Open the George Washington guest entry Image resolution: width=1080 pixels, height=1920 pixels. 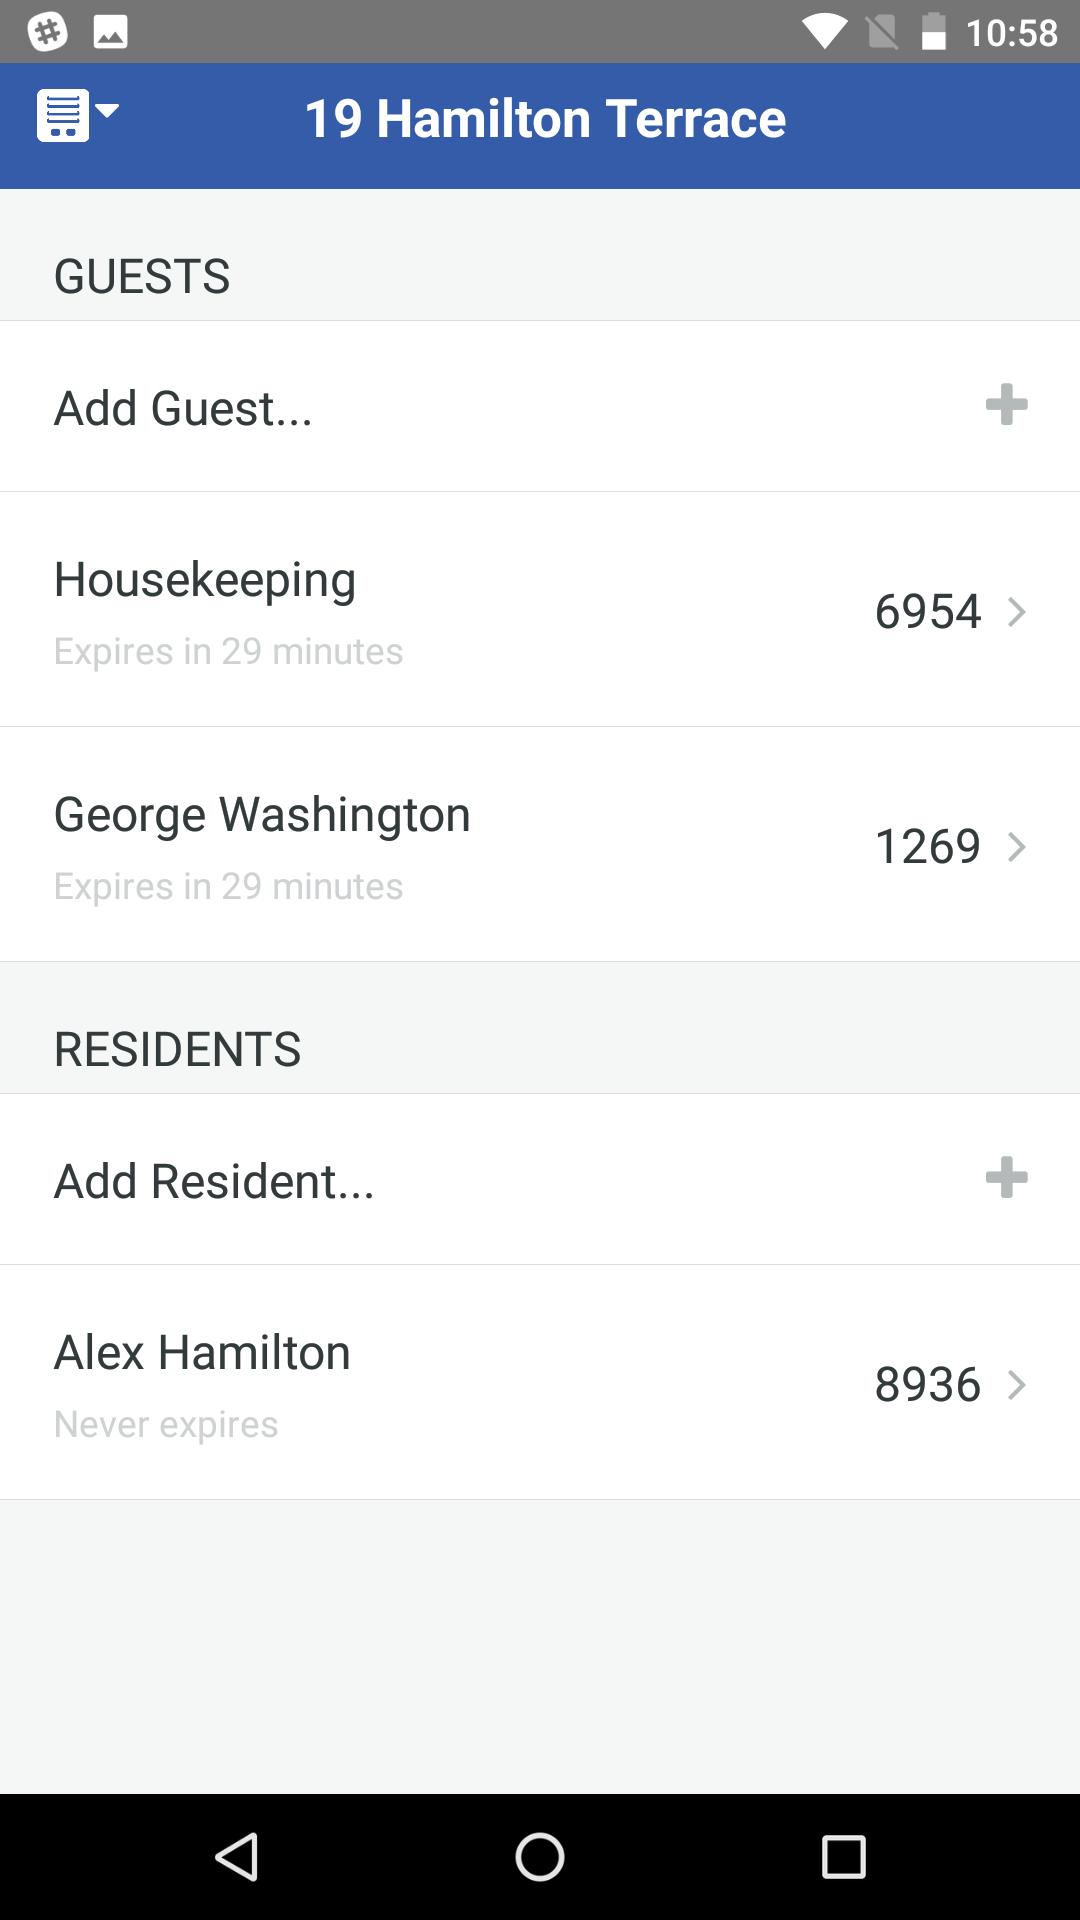tap(262, 815)
